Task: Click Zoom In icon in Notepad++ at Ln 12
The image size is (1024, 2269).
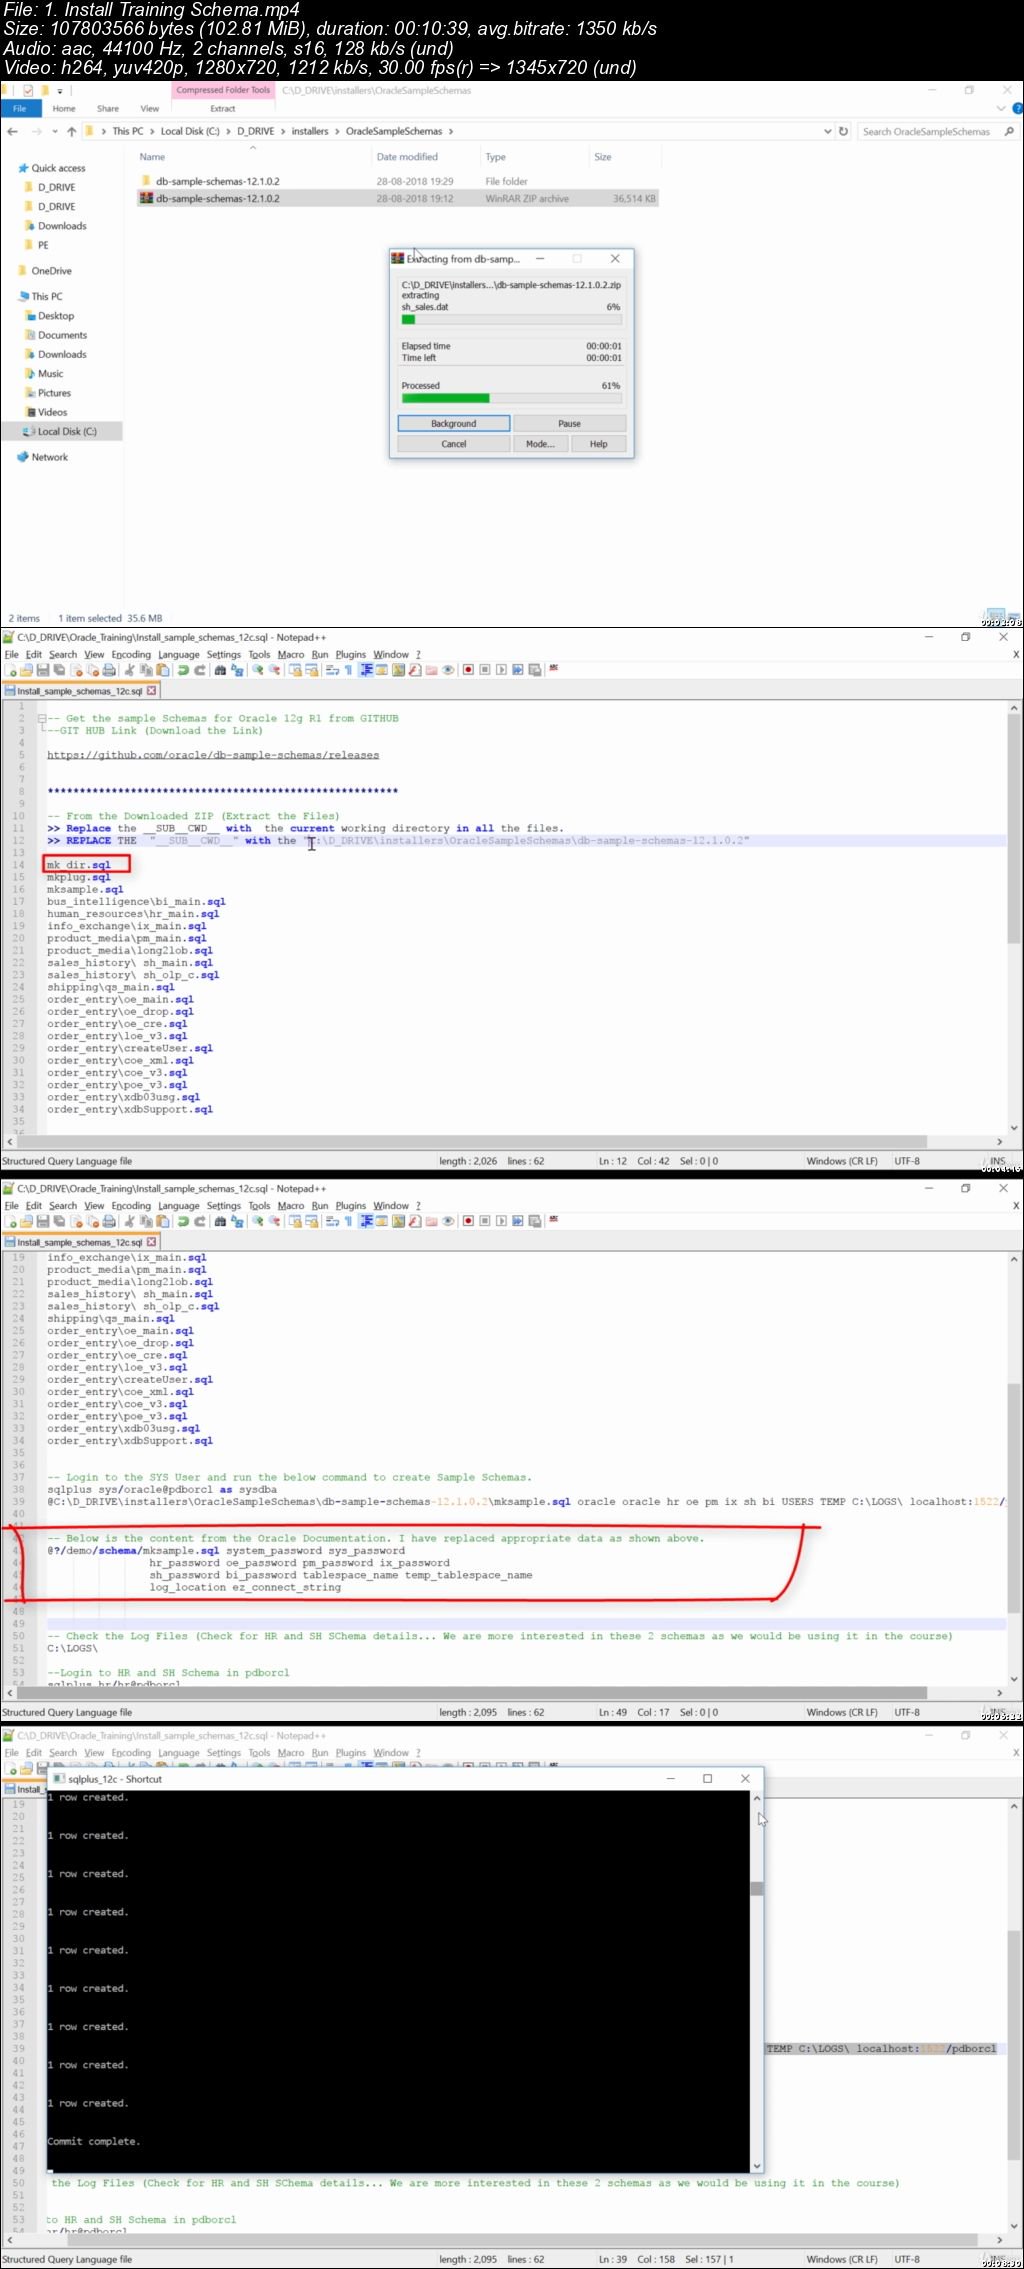Action: pyautogui.click(x=258, y=670)
